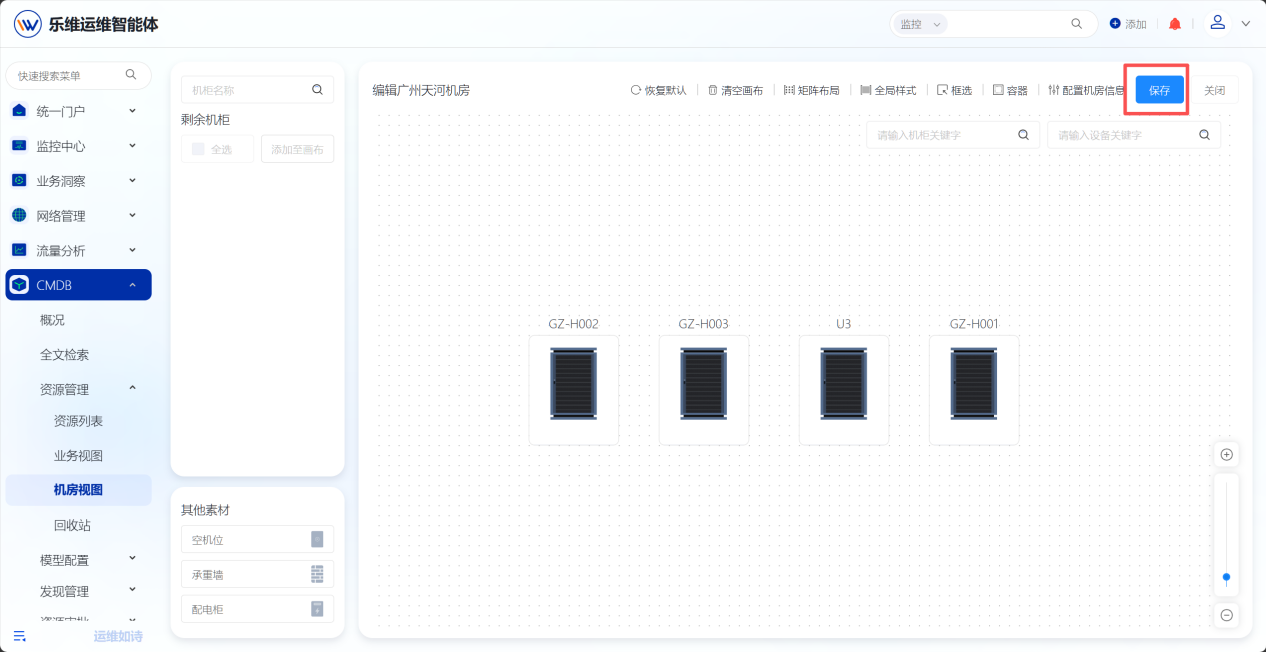The image size is (1266, 652).
Task: Click the 监控中心 sidebar icon
Action: [19, 146]
